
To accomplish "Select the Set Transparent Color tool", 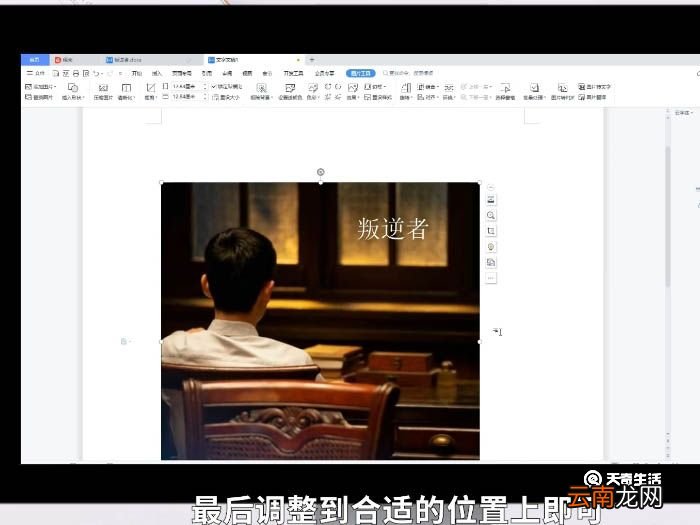I will click(290, 91).
